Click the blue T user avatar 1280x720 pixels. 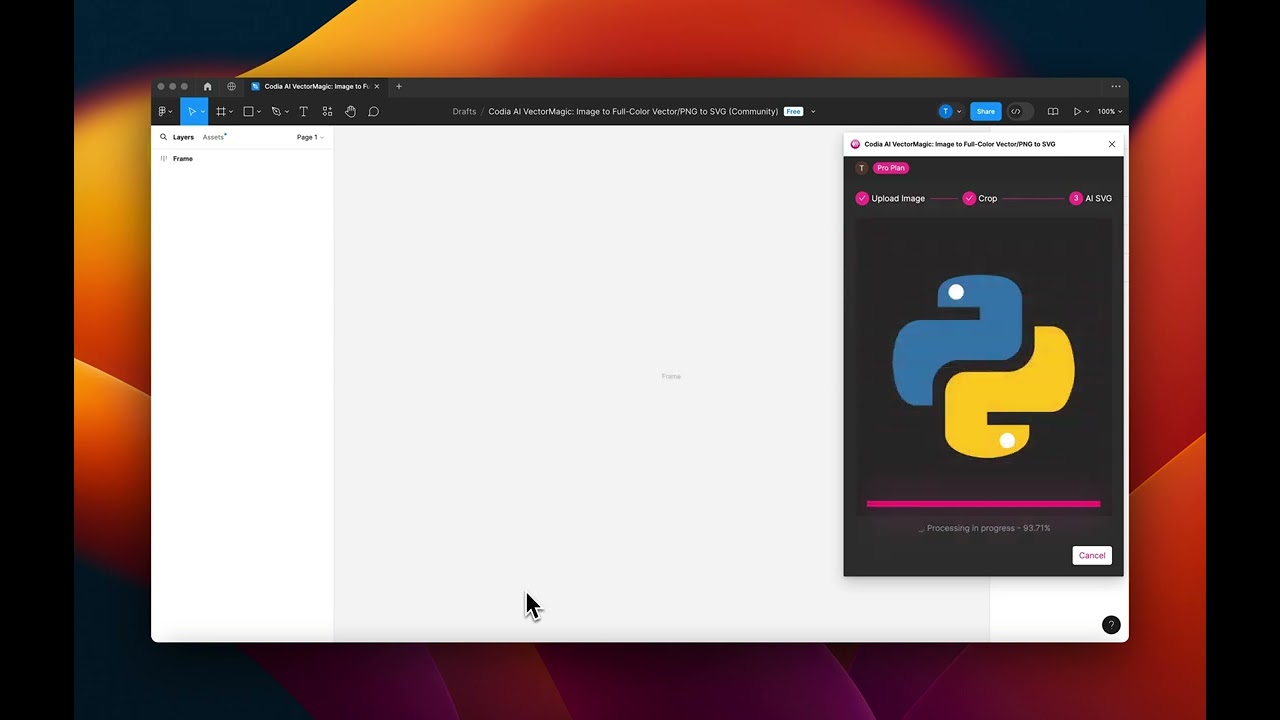[945, 111]
